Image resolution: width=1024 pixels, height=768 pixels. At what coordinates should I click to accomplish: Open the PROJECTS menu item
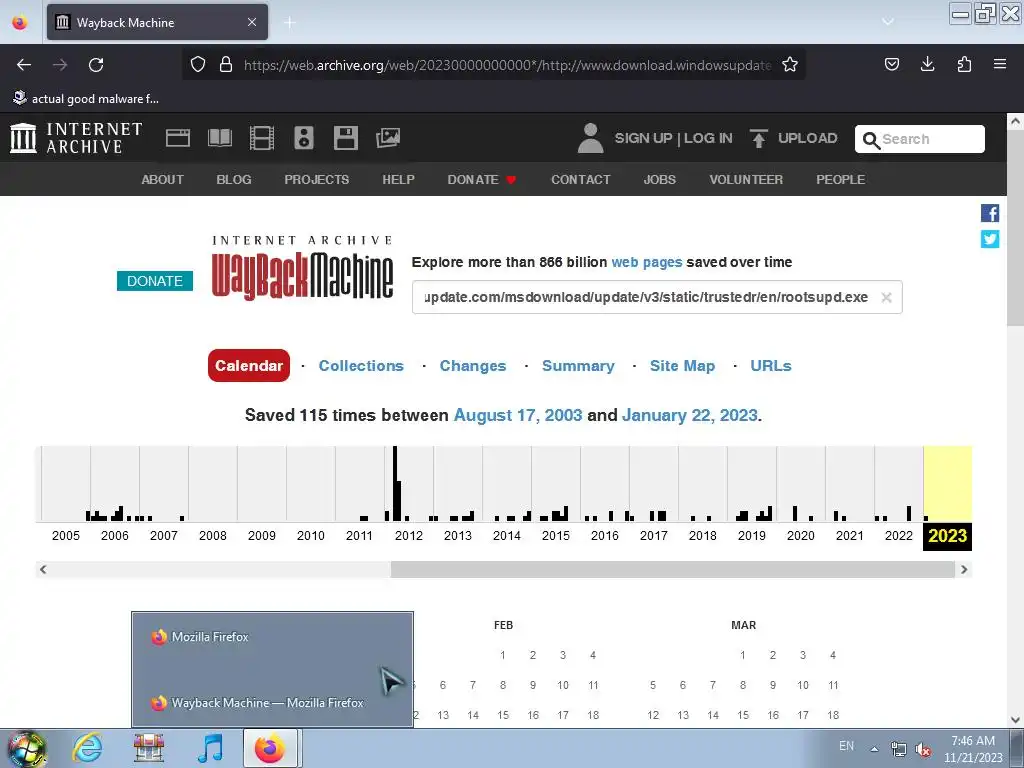(317, 180)
